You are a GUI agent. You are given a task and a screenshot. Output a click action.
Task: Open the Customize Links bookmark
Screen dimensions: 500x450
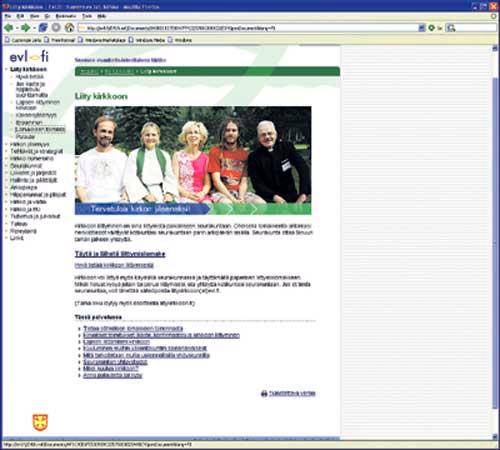point(23,40)
